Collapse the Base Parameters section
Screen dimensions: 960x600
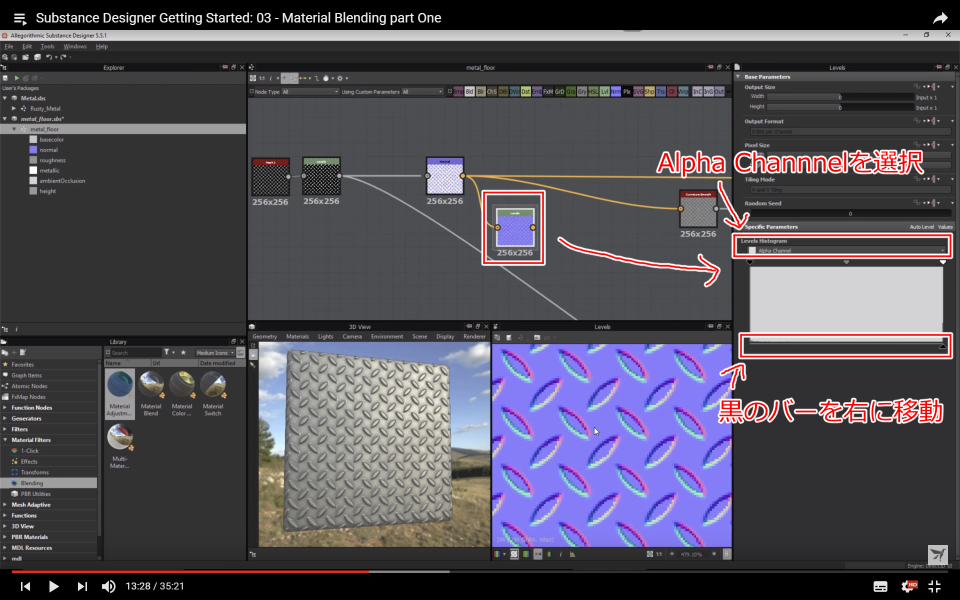pyautogui.click(x=738, y=77)
